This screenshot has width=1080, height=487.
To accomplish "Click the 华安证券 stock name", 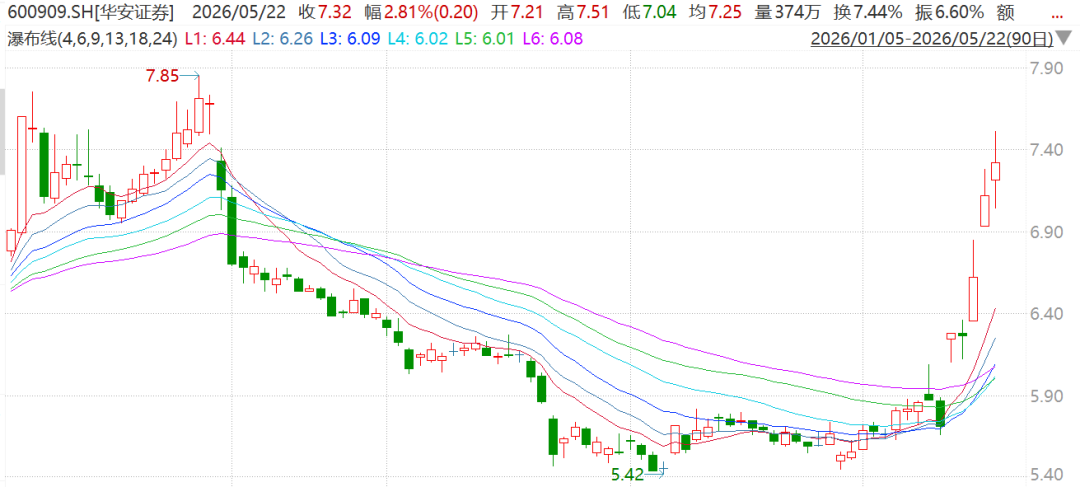I will [x=134, y=12].
